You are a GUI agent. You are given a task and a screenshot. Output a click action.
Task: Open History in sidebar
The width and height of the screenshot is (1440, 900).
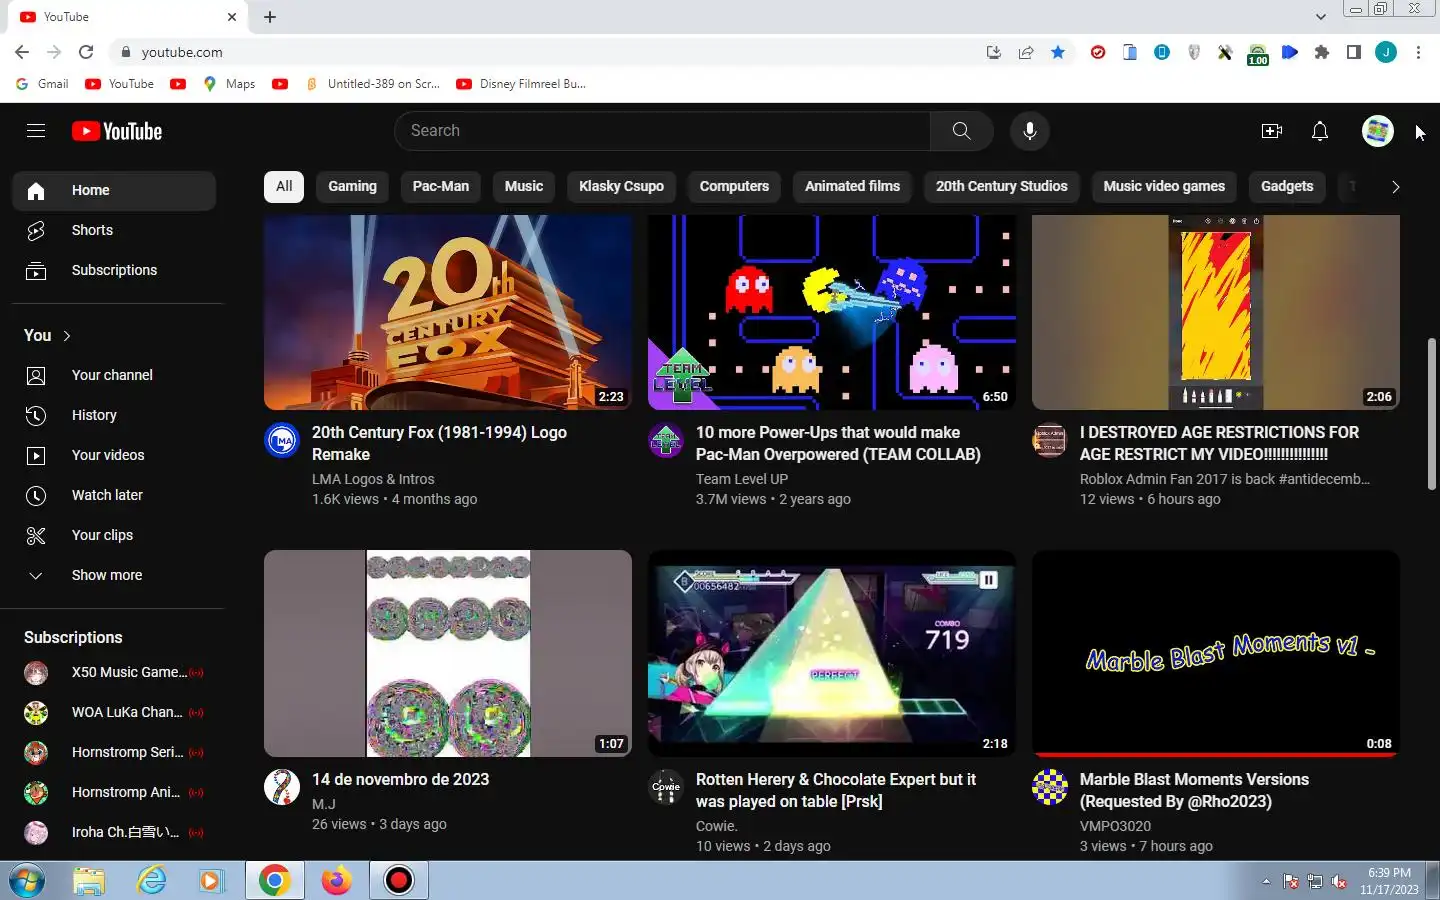[114, 415]
